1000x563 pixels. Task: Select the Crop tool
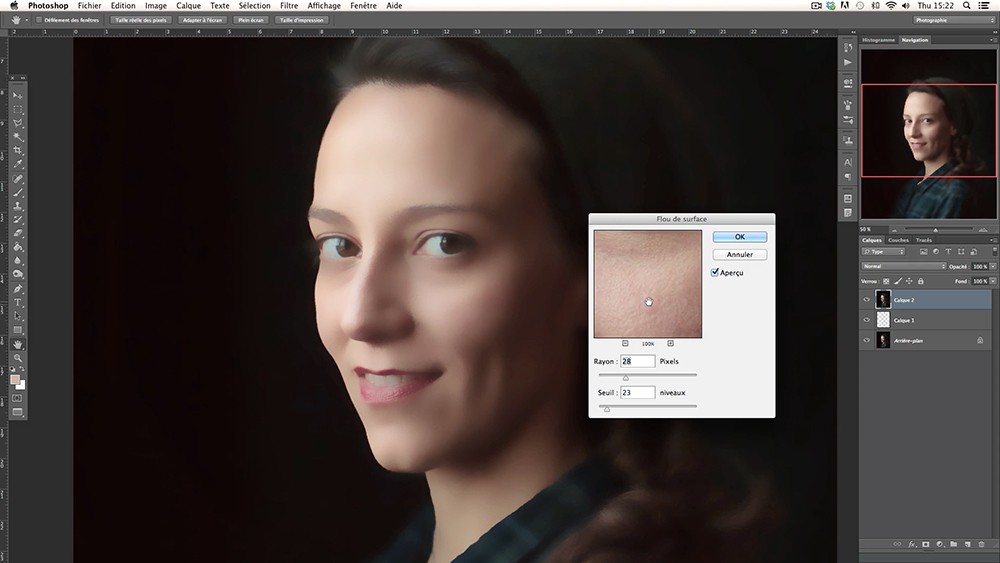click(x=18, y=150)
